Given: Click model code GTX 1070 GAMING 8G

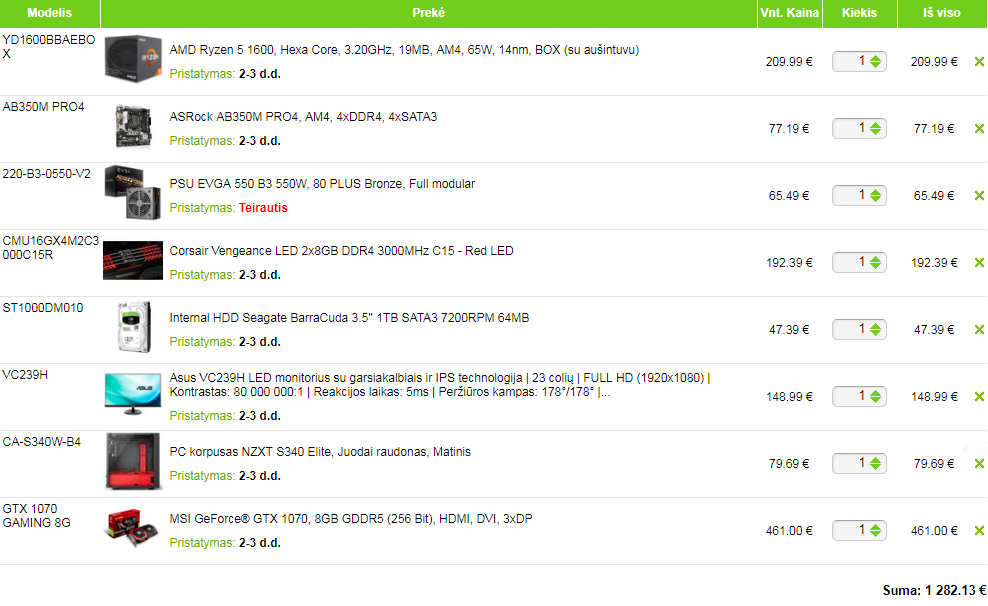Looking at the screenshot, I should (x=37, y=516).
